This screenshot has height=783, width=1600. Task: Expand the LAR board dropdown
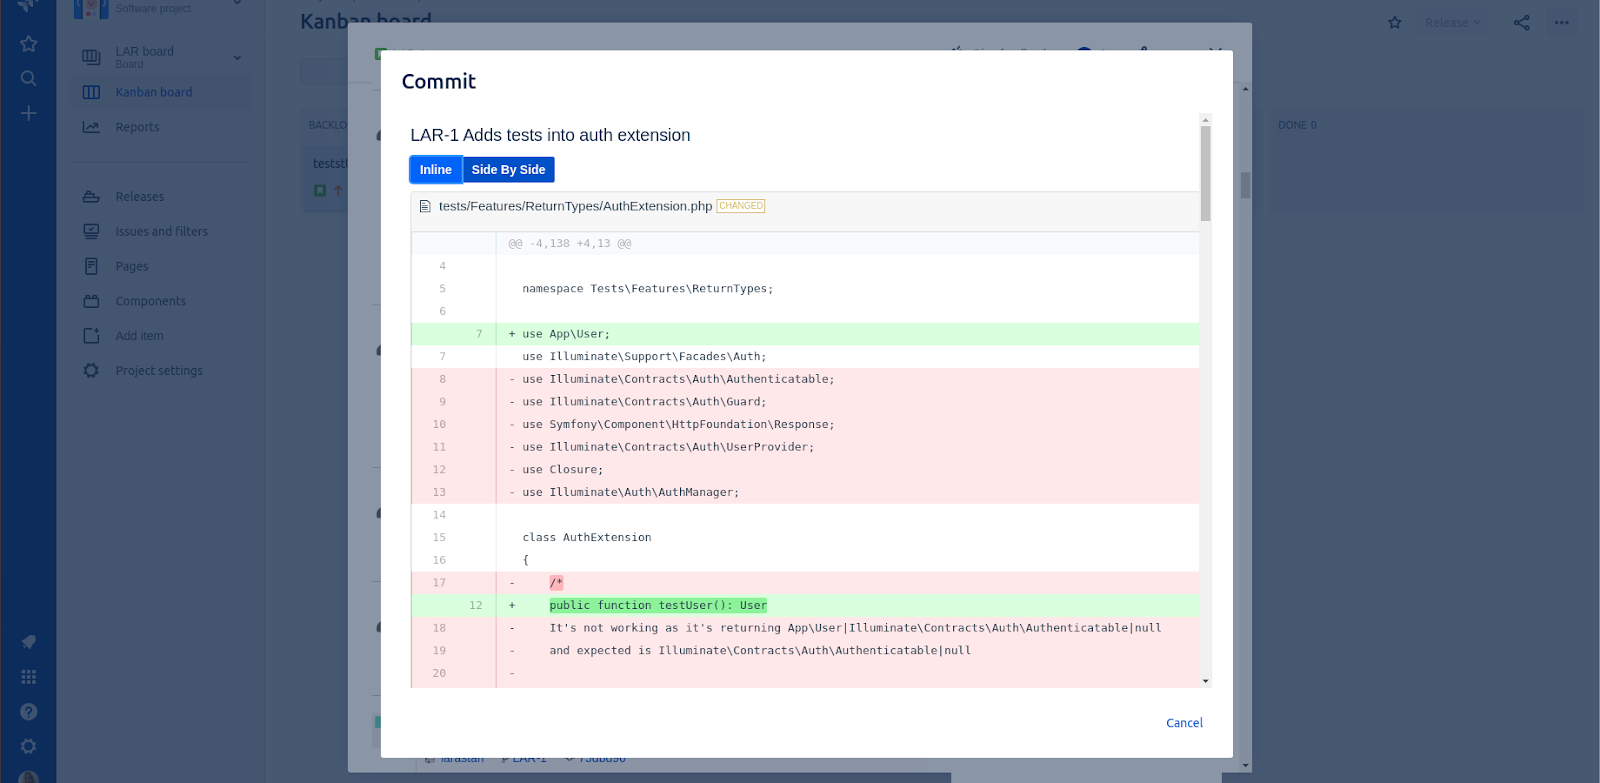pos(237,58)
